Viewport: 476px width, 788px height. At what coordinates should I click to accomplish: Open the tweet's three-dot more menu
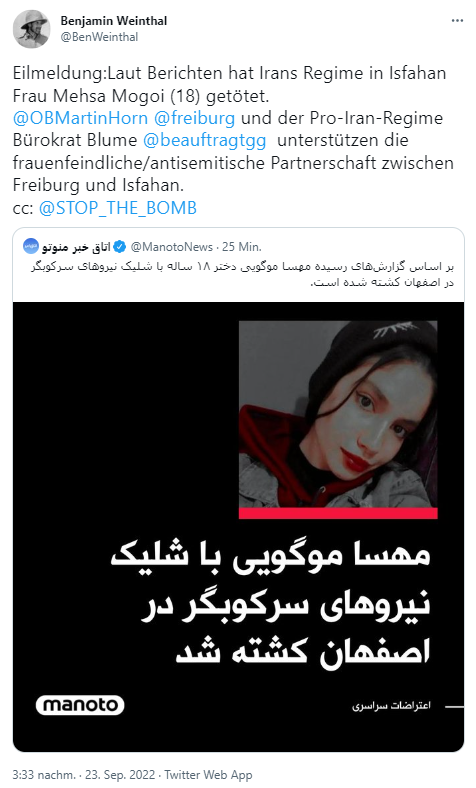pyautogui.click(x=457, y=21)
